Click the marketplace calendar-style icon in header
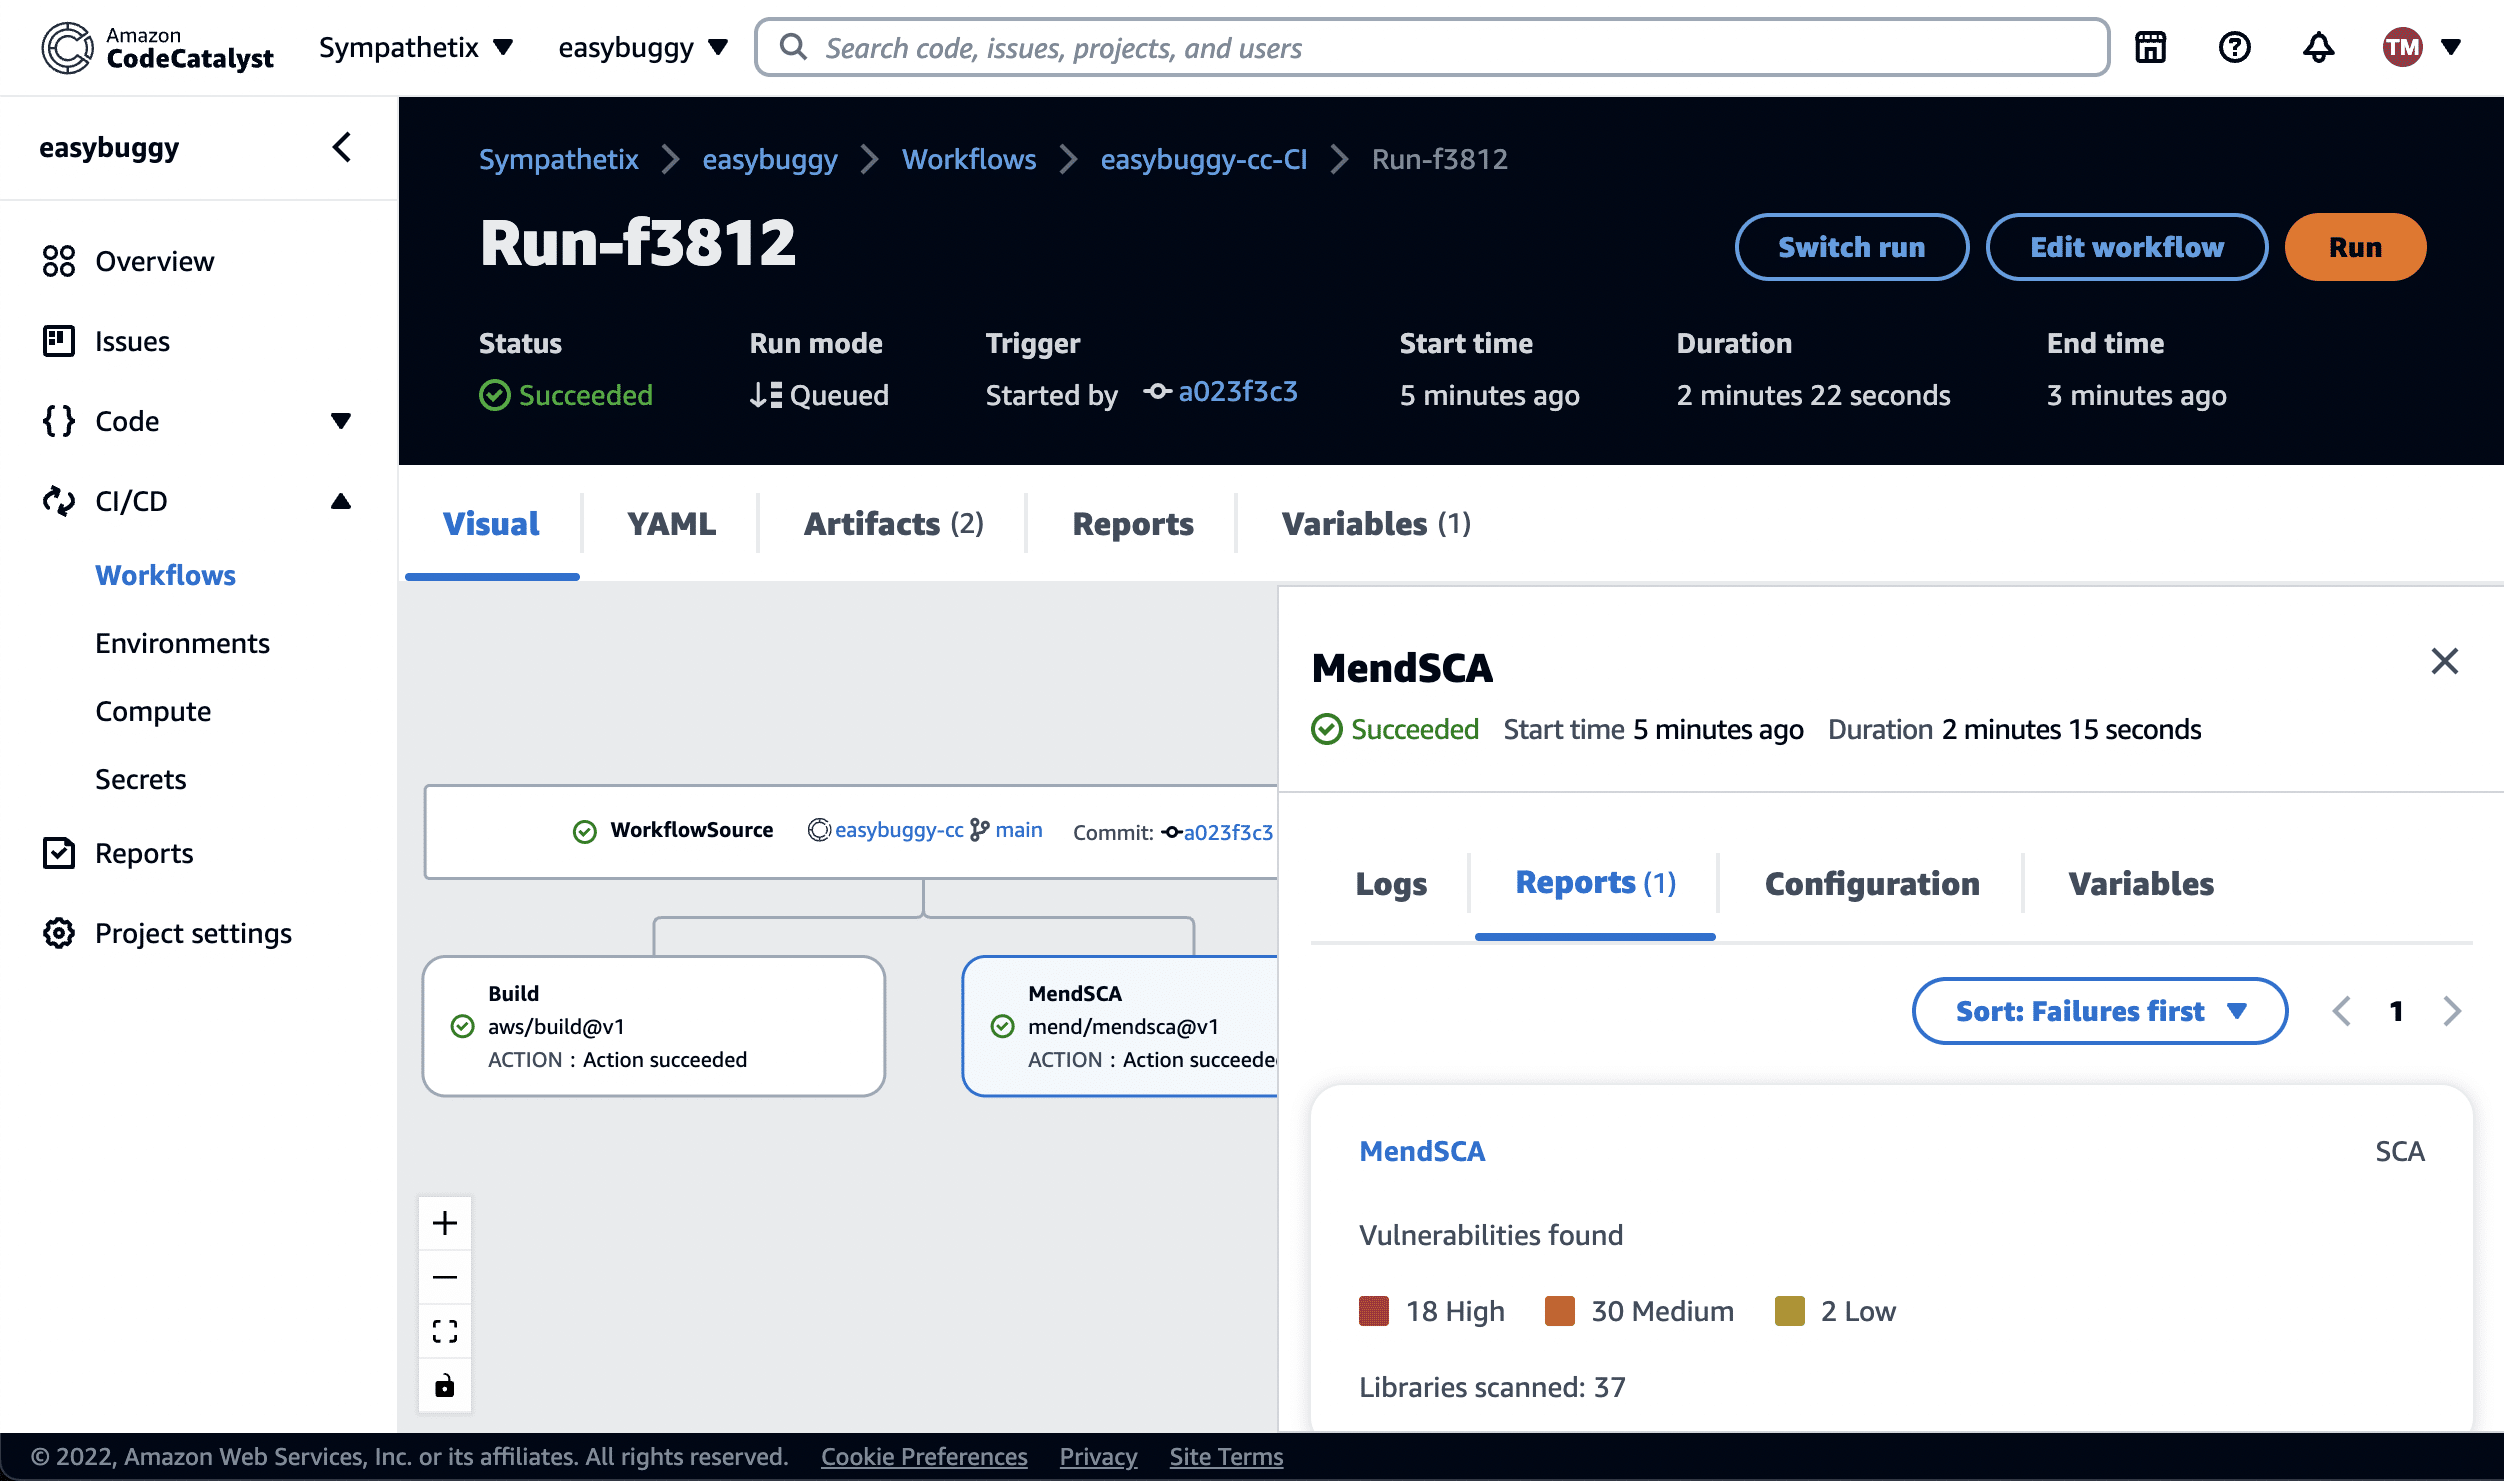Image resolution: width=2504 pixels, height=1481 pixels. [2151, 47]
